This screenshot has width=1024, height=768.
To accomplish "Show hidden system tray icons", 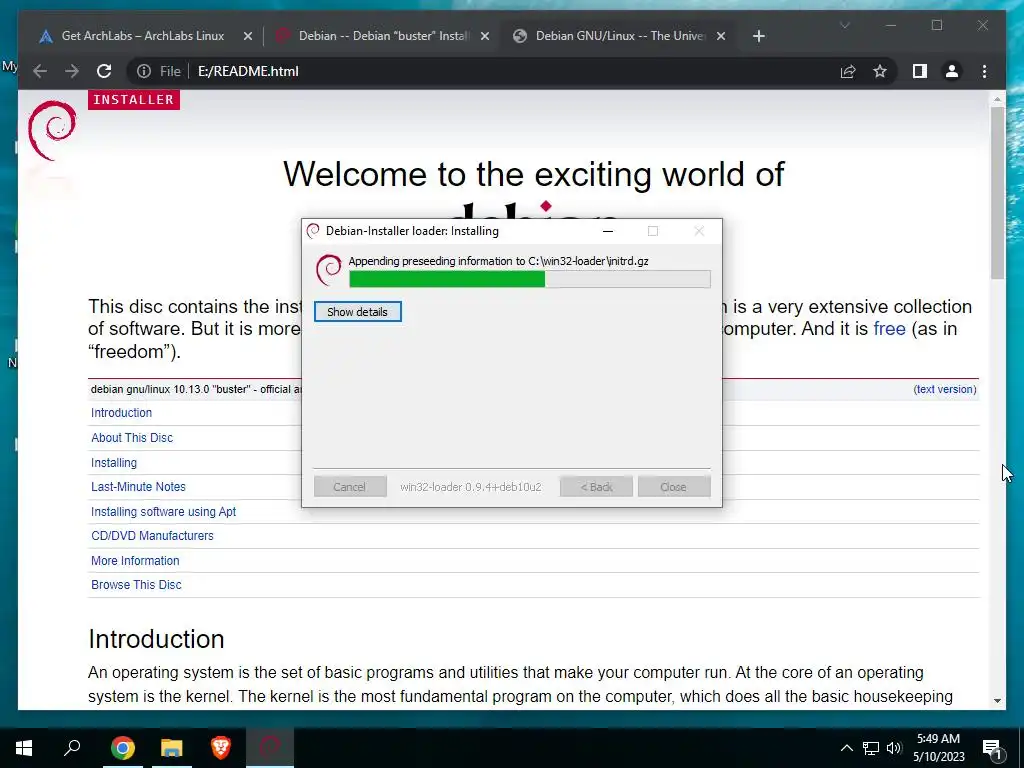I will coord(846,748).
